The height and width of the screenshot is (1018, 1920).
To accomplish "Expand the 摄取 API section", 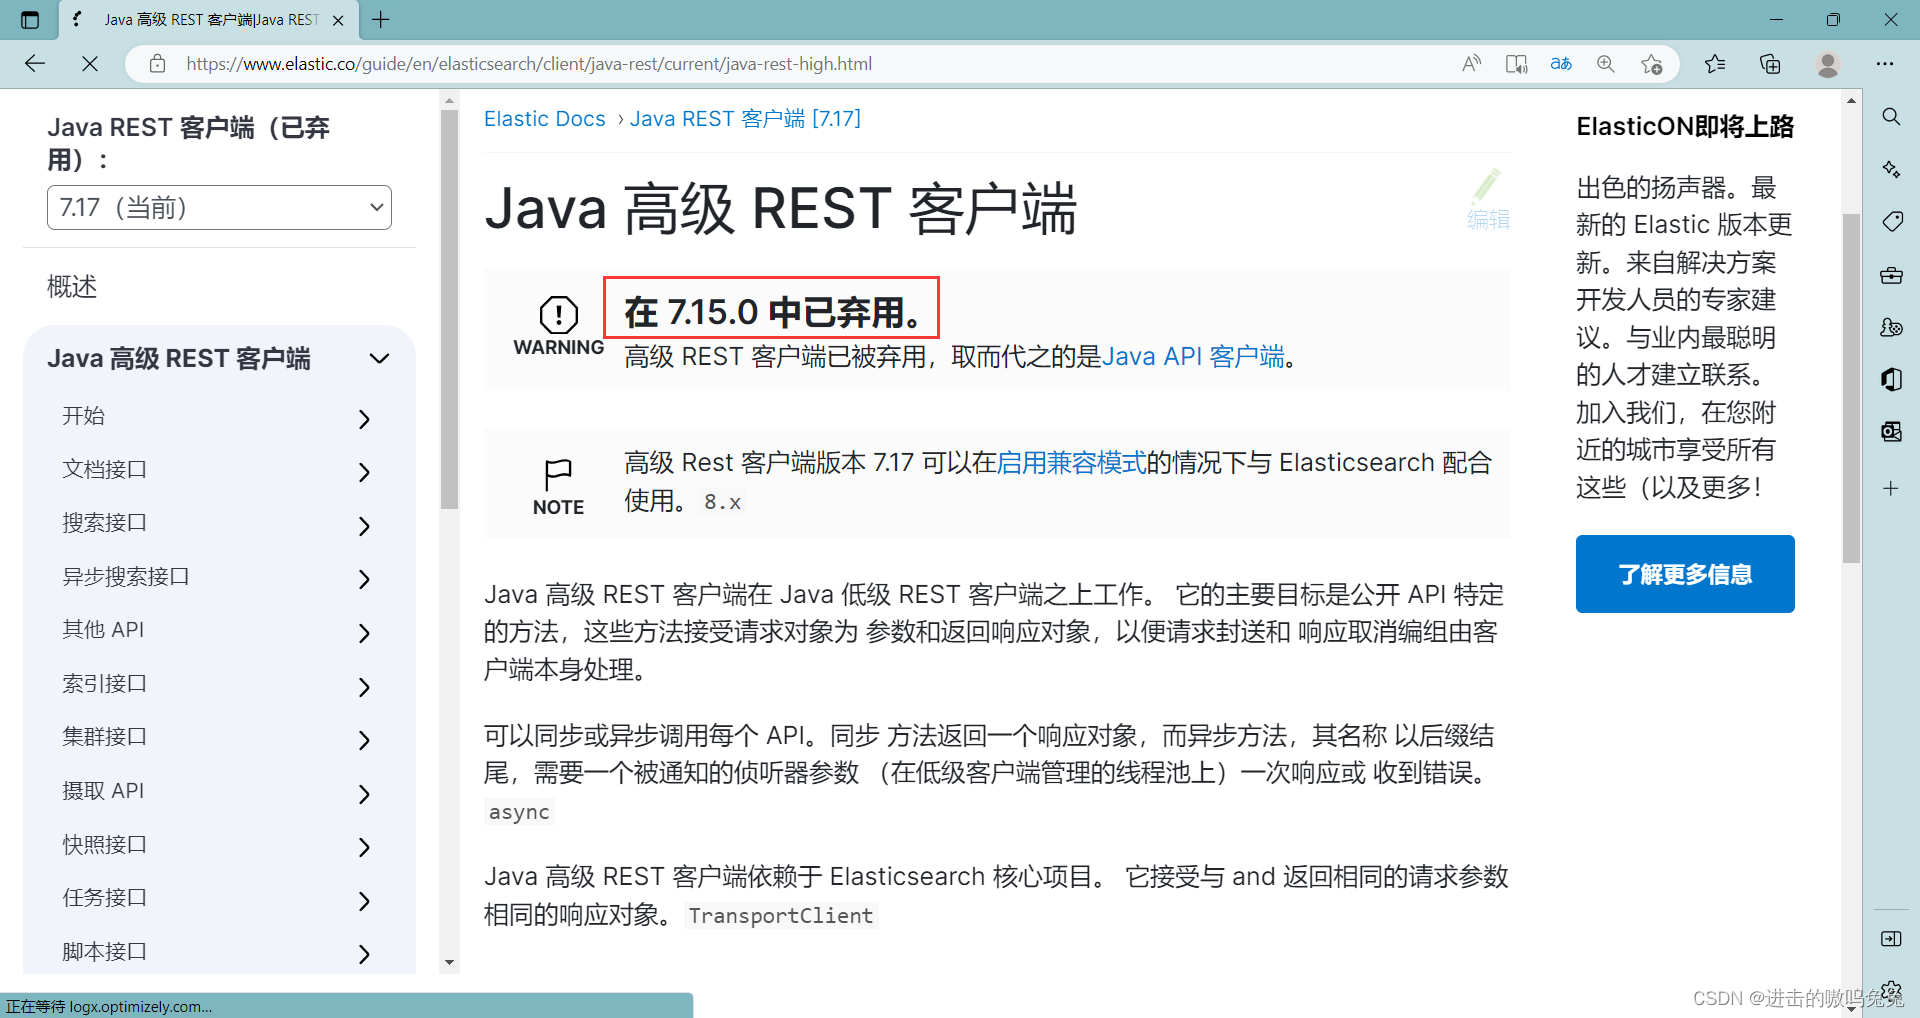I will [x=364, y=794].
